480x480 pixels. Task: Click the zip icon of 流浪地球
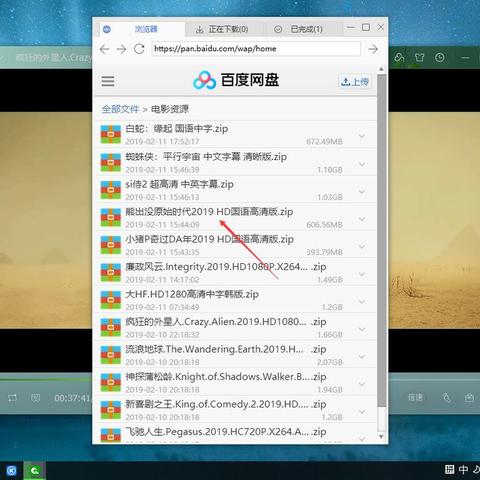(111, 355)
